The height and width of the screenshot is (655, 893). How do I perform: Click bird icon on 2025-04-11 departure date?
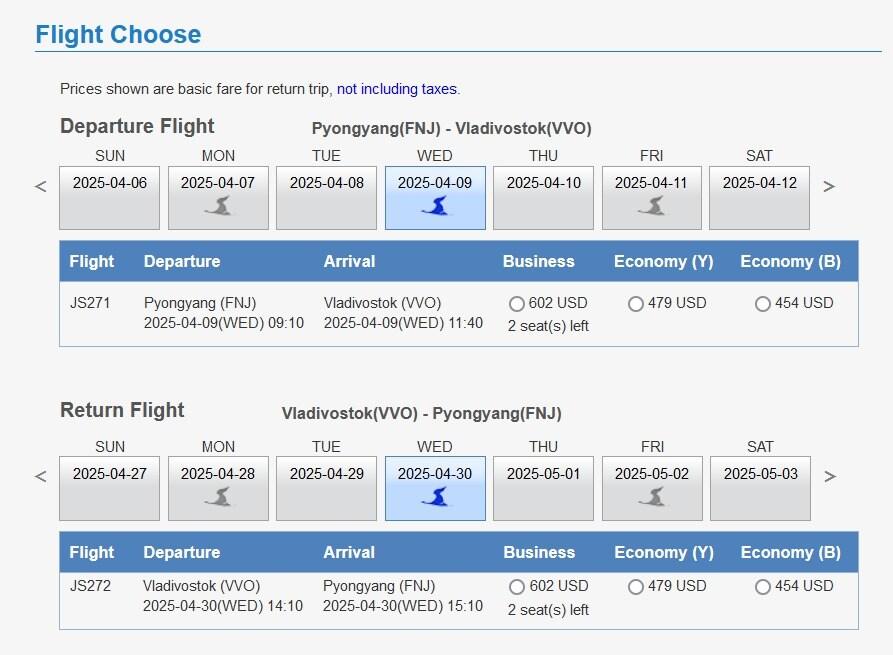click(652, 206)
